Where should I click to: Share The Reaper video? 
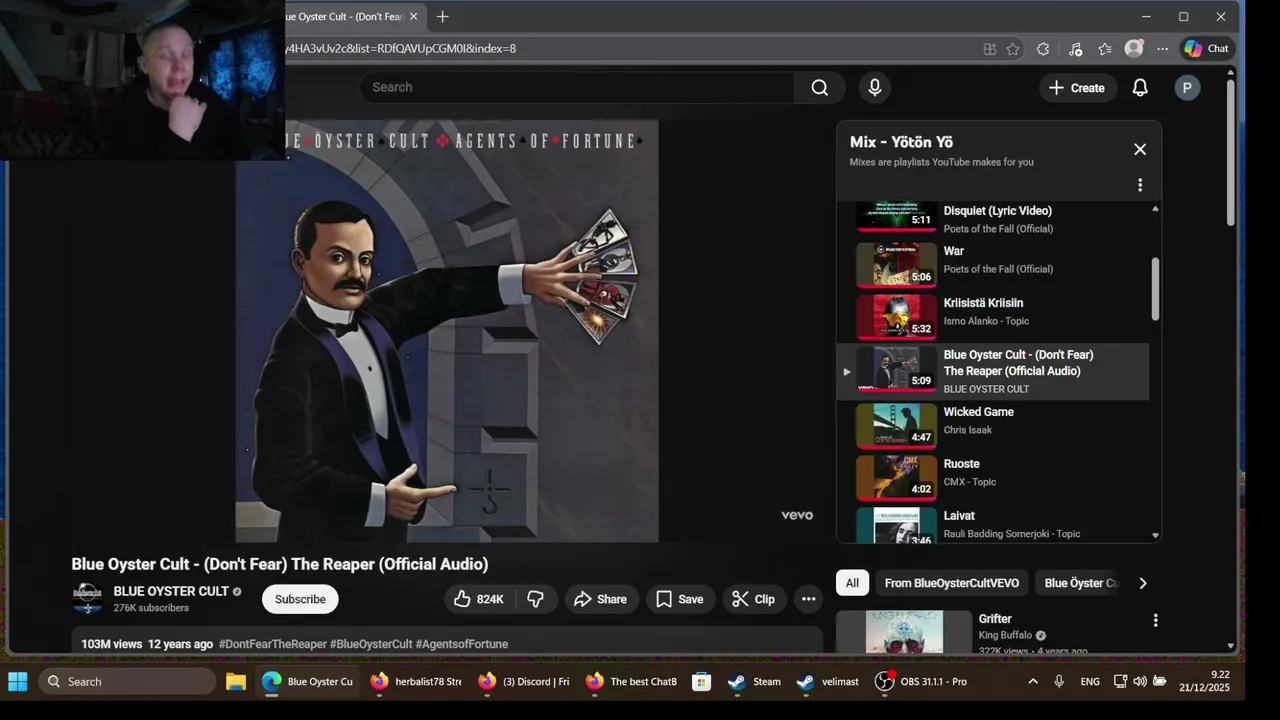601,599
